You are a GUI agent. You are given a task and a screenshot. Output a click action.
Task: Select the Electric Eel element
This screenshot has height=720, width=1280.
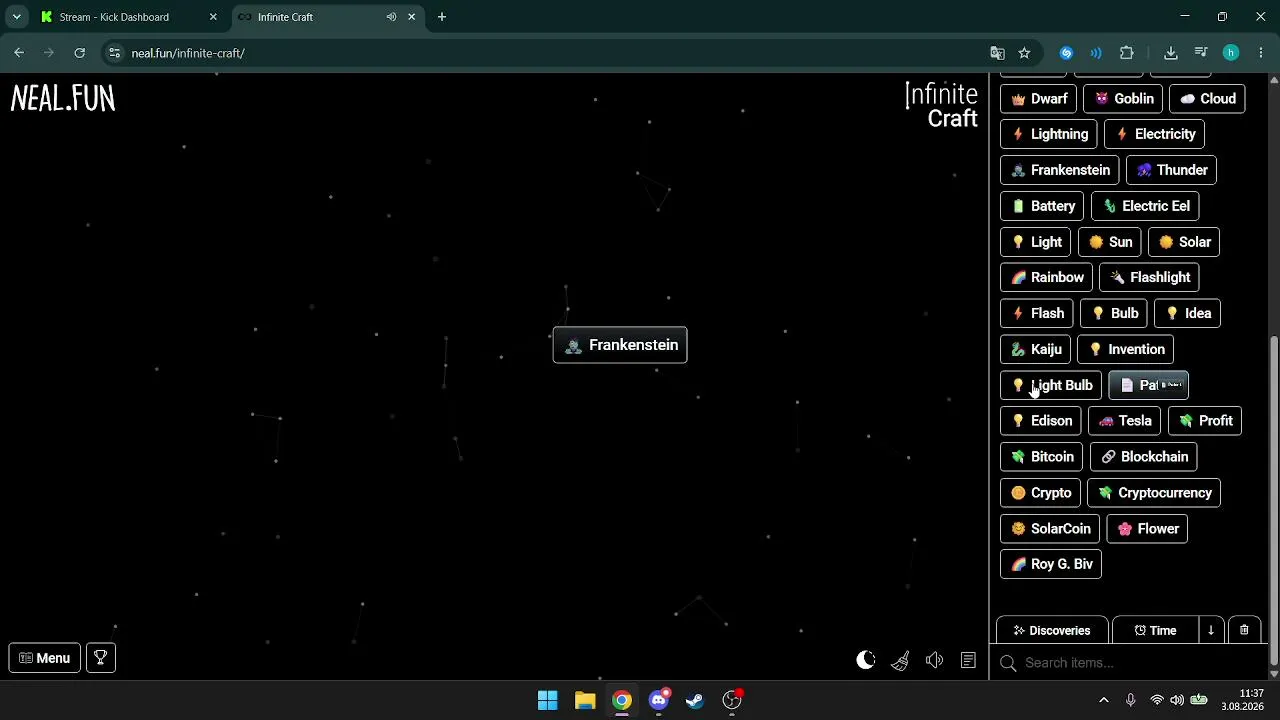click(1145, 206)
